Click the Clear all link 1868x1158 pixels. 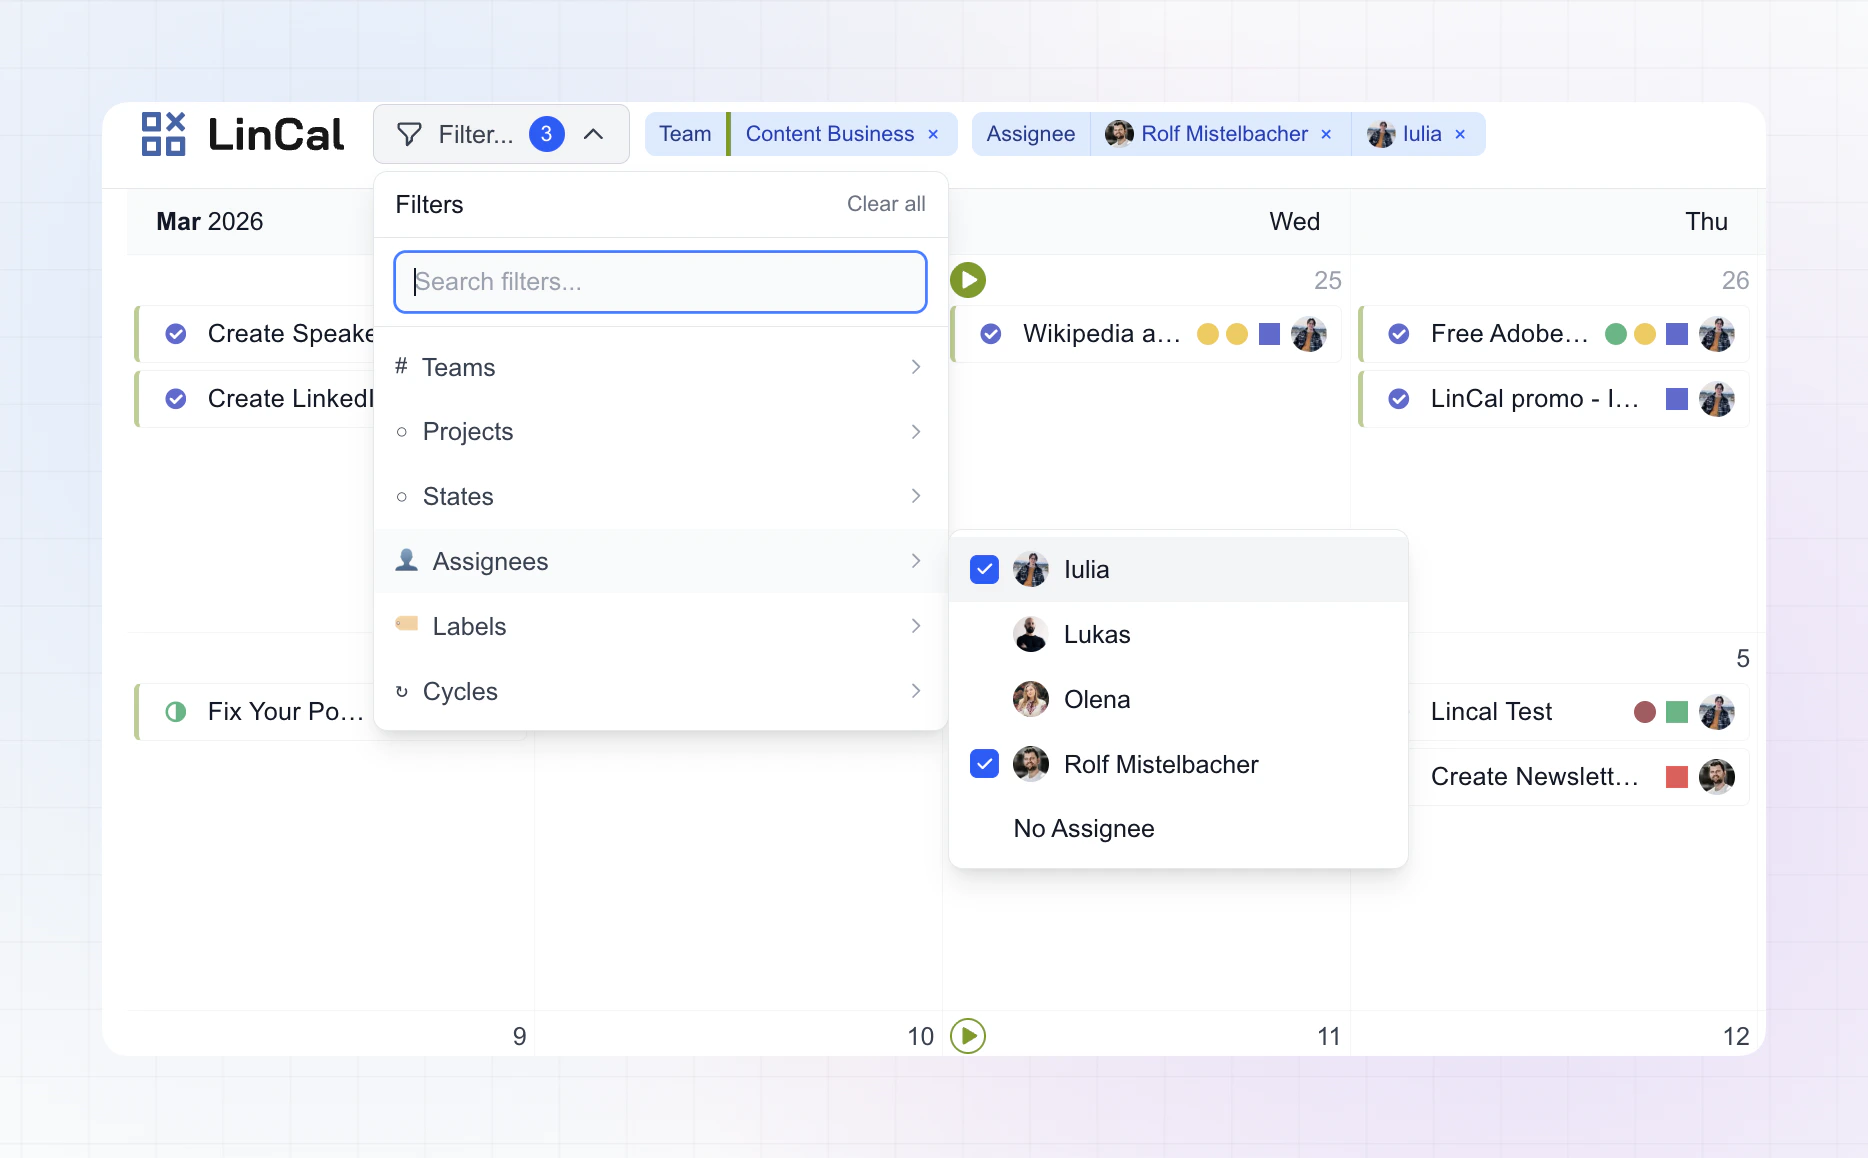(885, 203)
